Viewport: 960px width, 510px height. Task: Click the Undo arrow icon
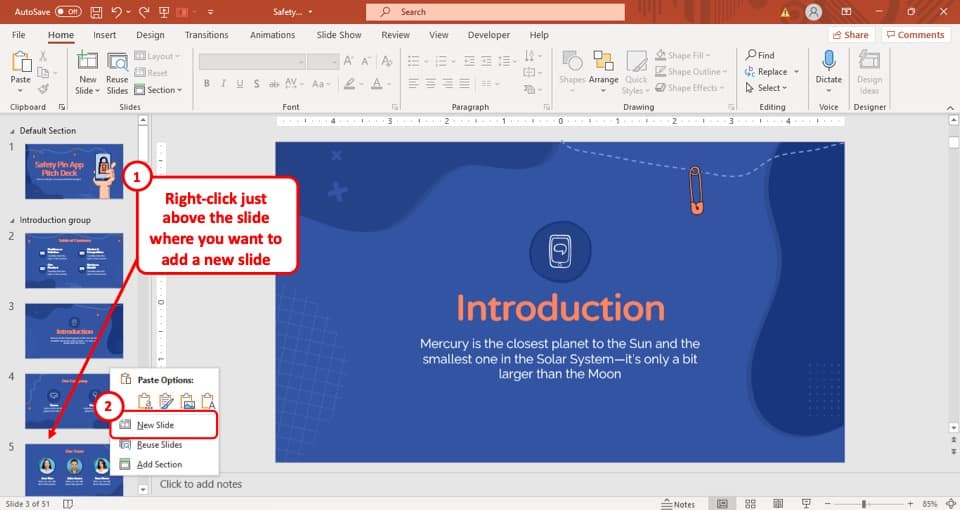pos(116,12)
